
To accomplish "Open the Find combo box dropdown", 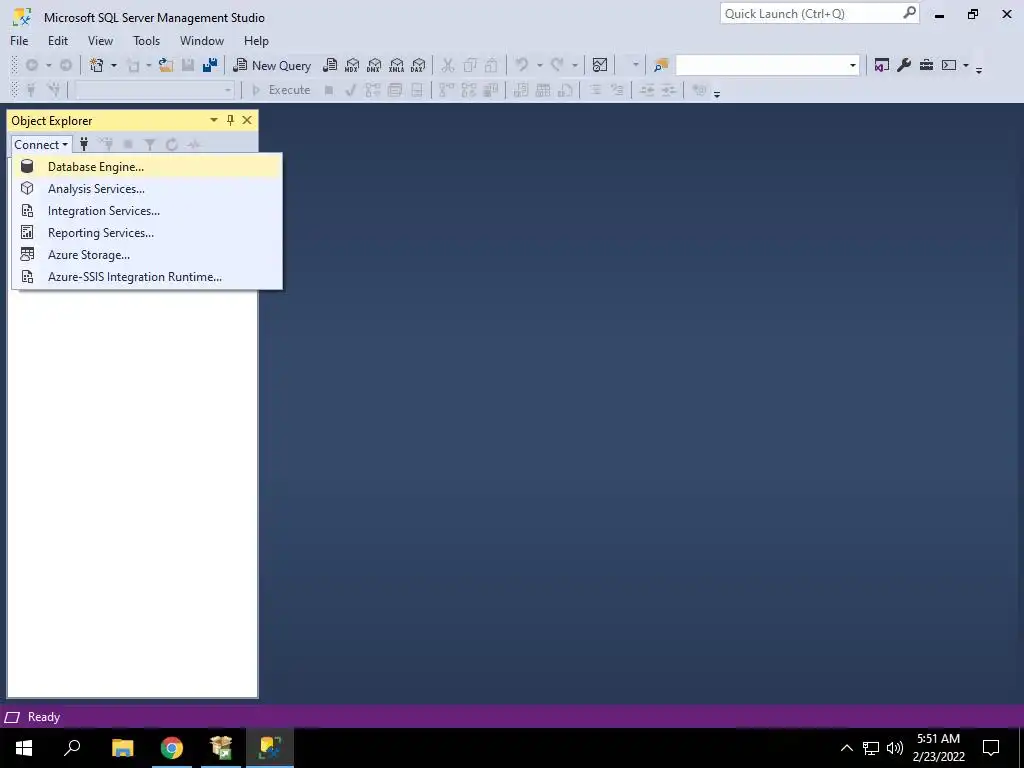I will click(x=852, y=65).
